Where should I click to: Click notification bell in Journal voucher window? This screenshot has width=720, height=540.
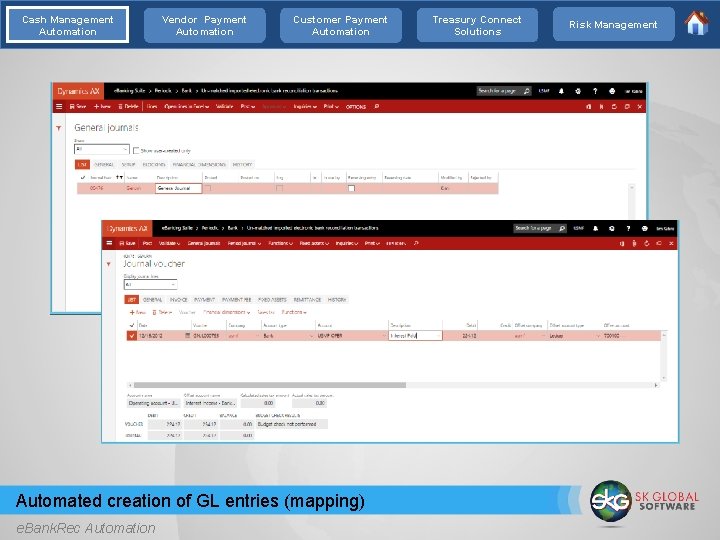pos(596,228)
